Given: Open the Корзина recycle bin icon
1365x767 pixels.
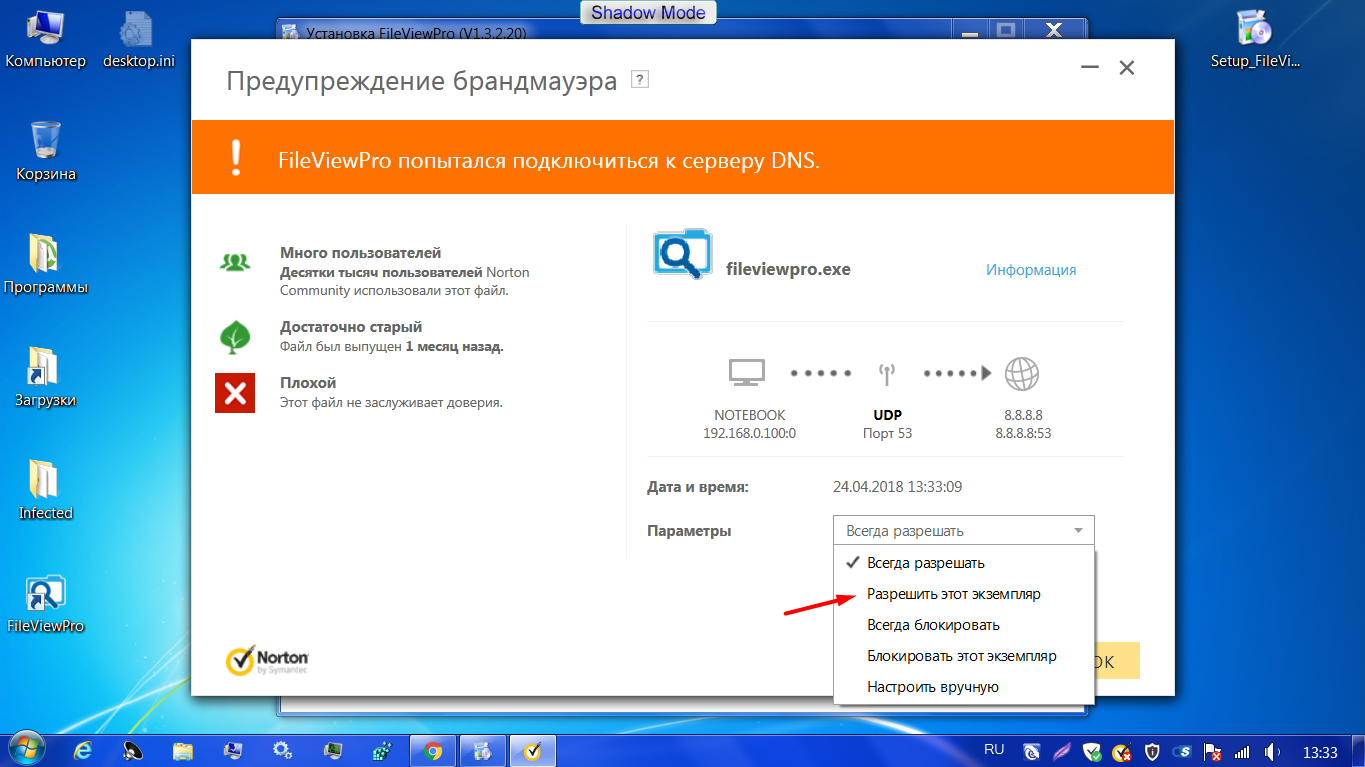Looking at the screenshot, I should click(46, 152).
